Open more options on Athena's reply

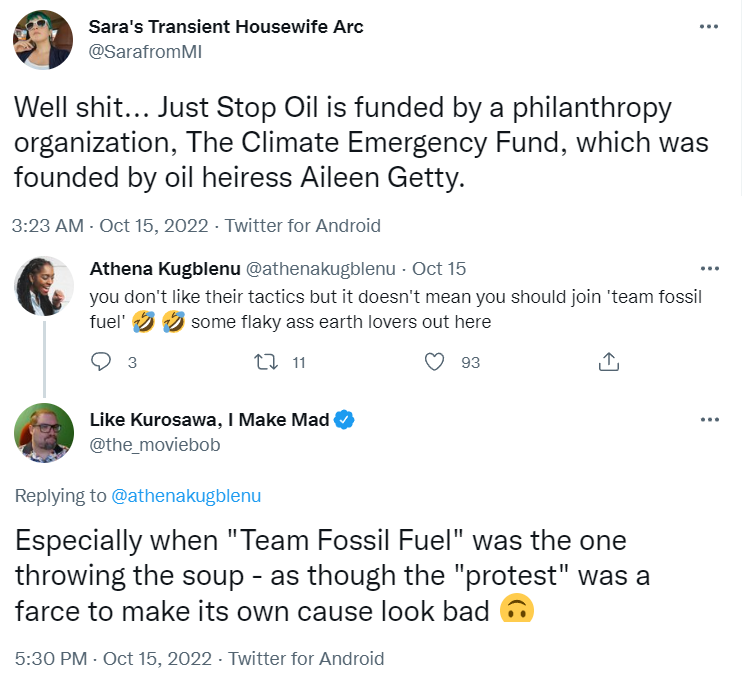709,269
